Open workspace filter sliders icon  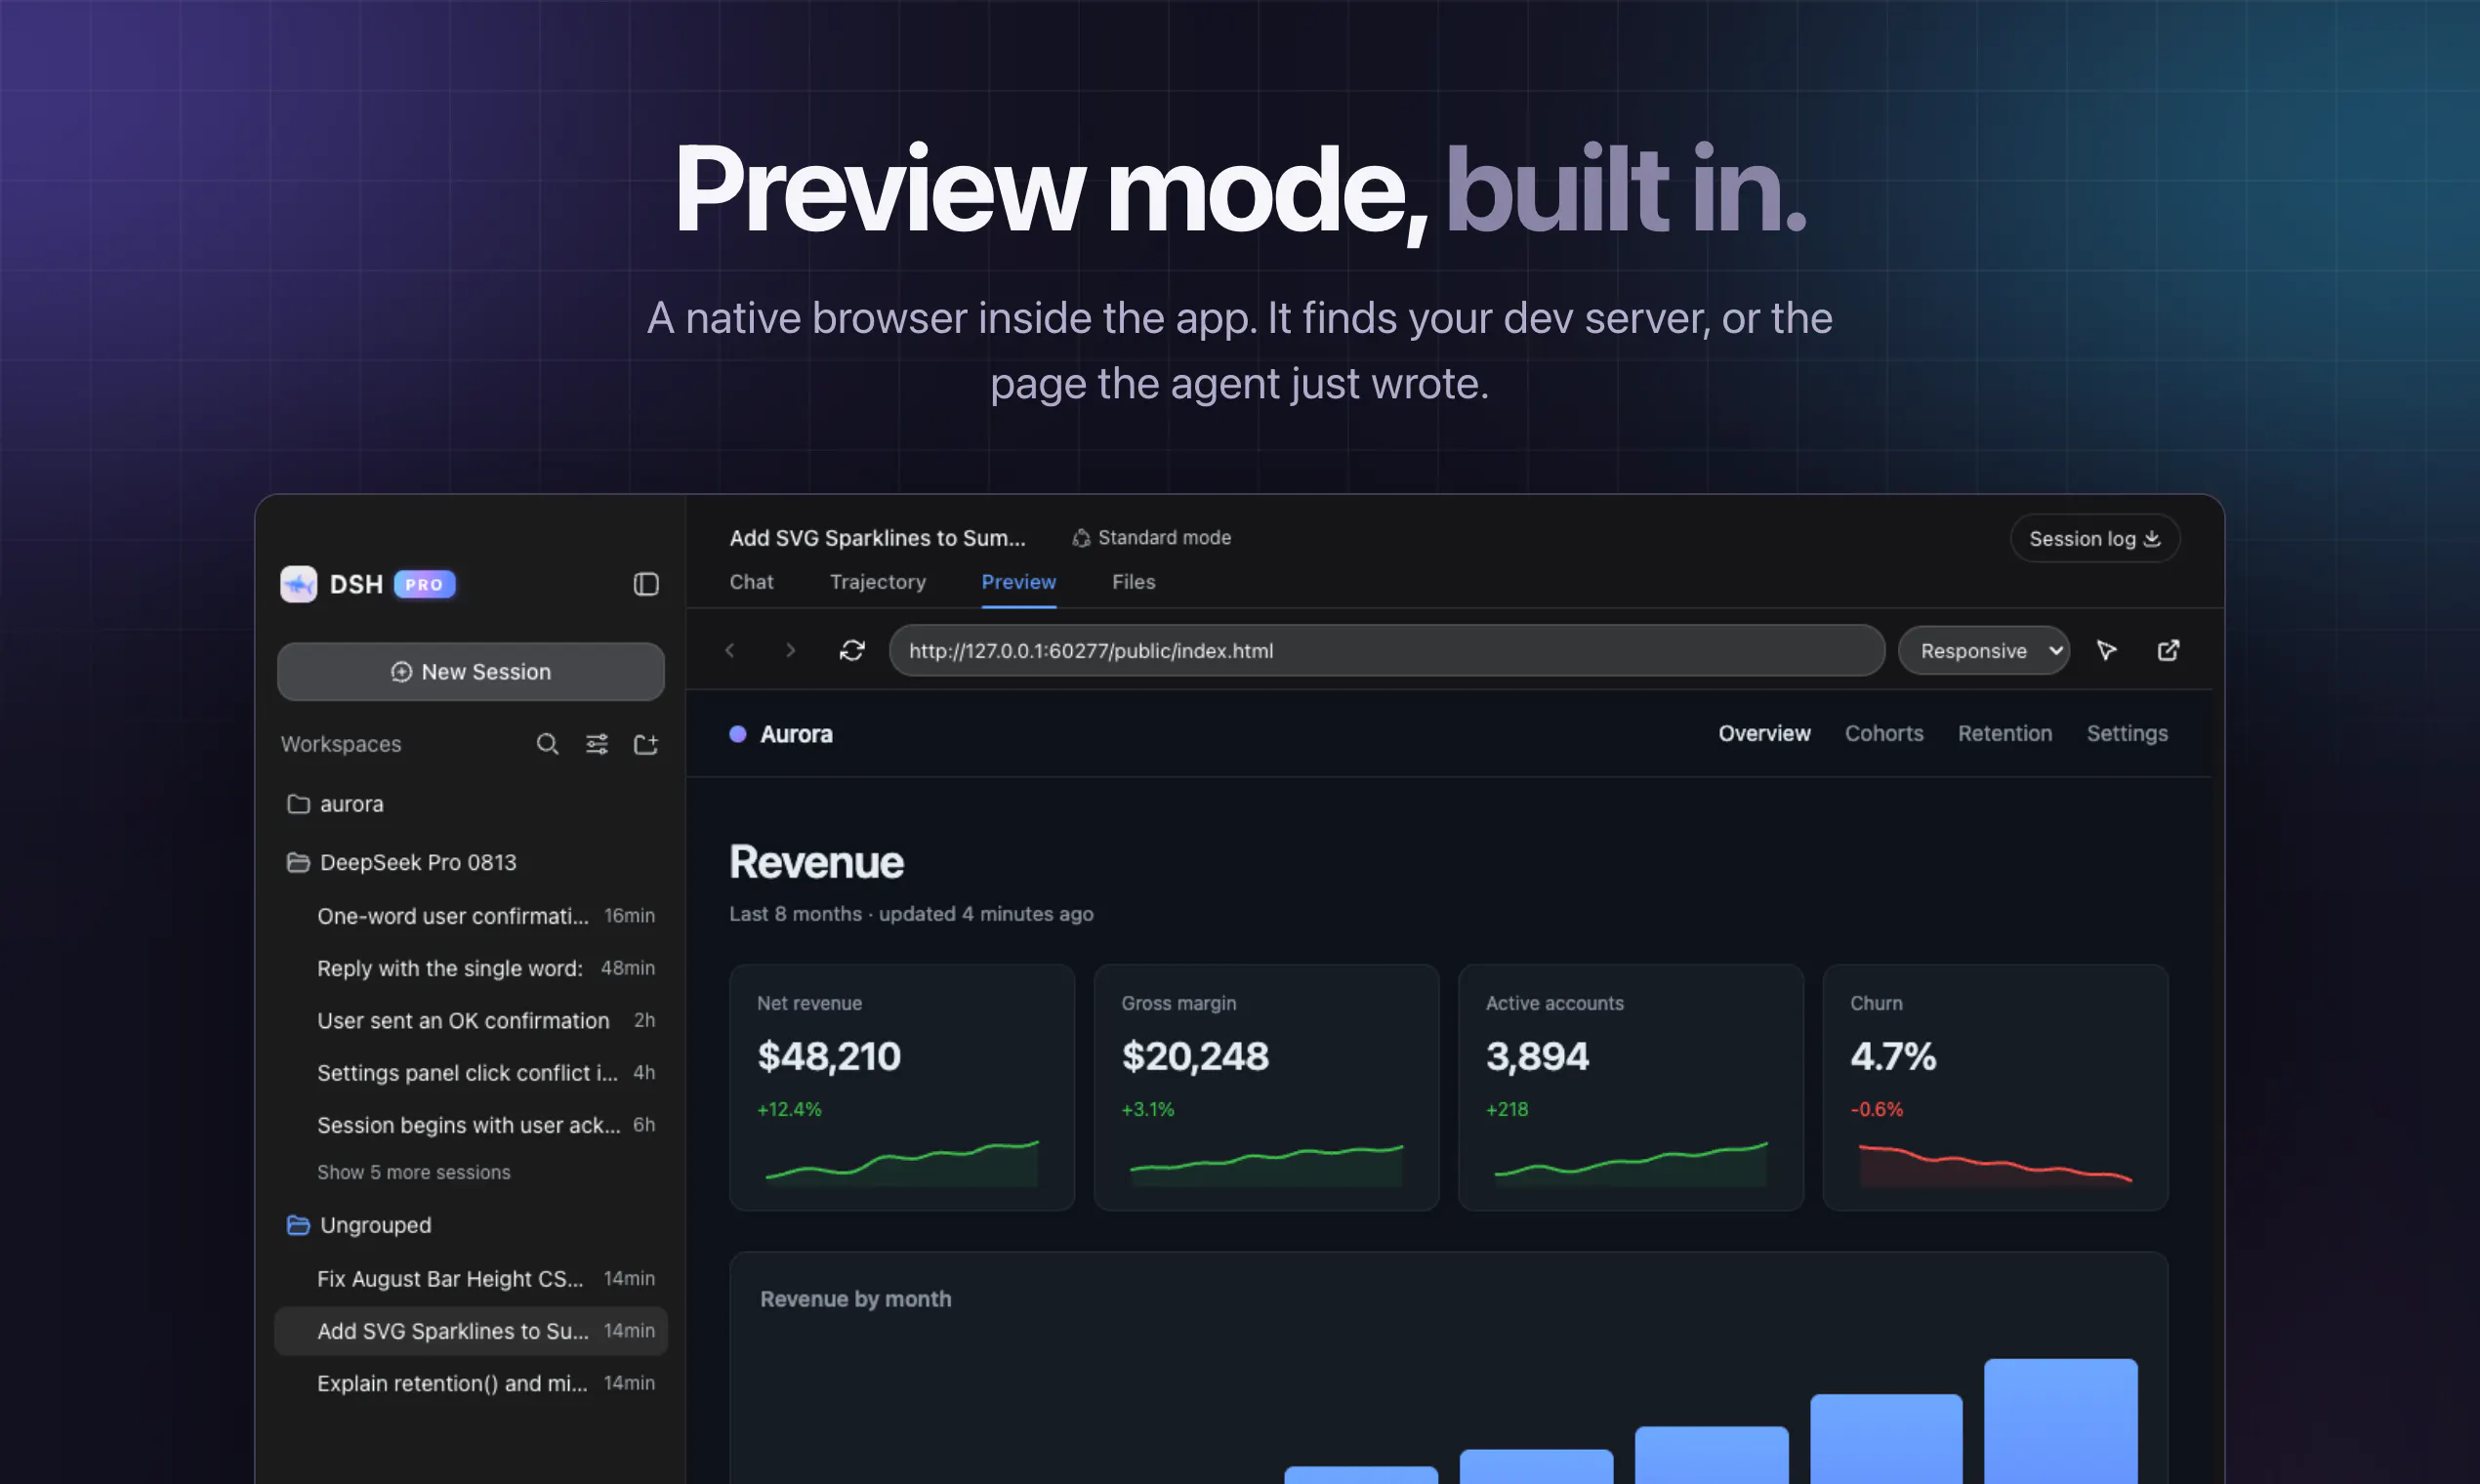click(x=597, y=744)
